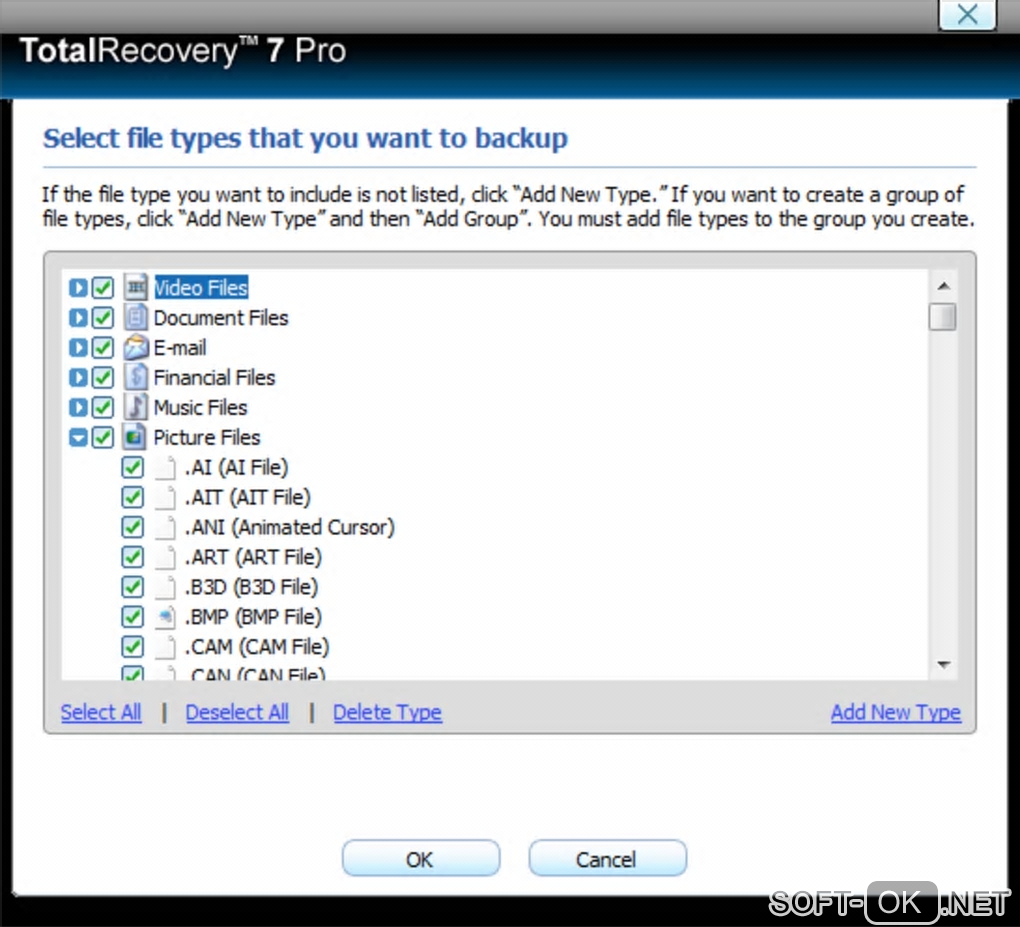This screenshot has width=1020, height=927.
Task: Click the Document Files page icon
Action: tap(135, 317)
